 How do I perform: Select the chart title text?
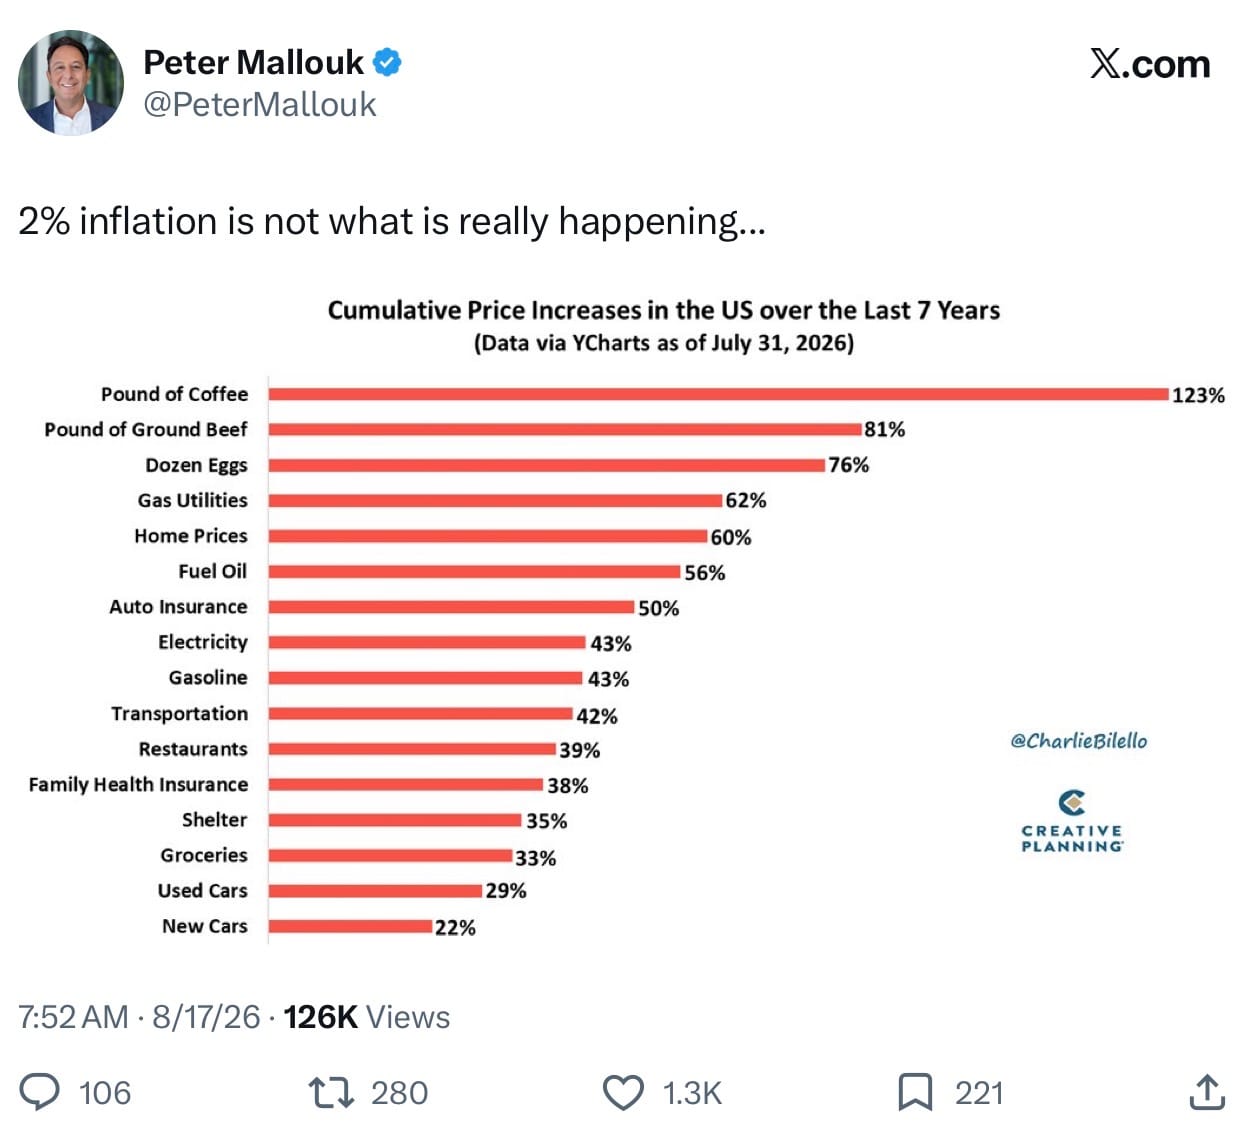[664, 310]
